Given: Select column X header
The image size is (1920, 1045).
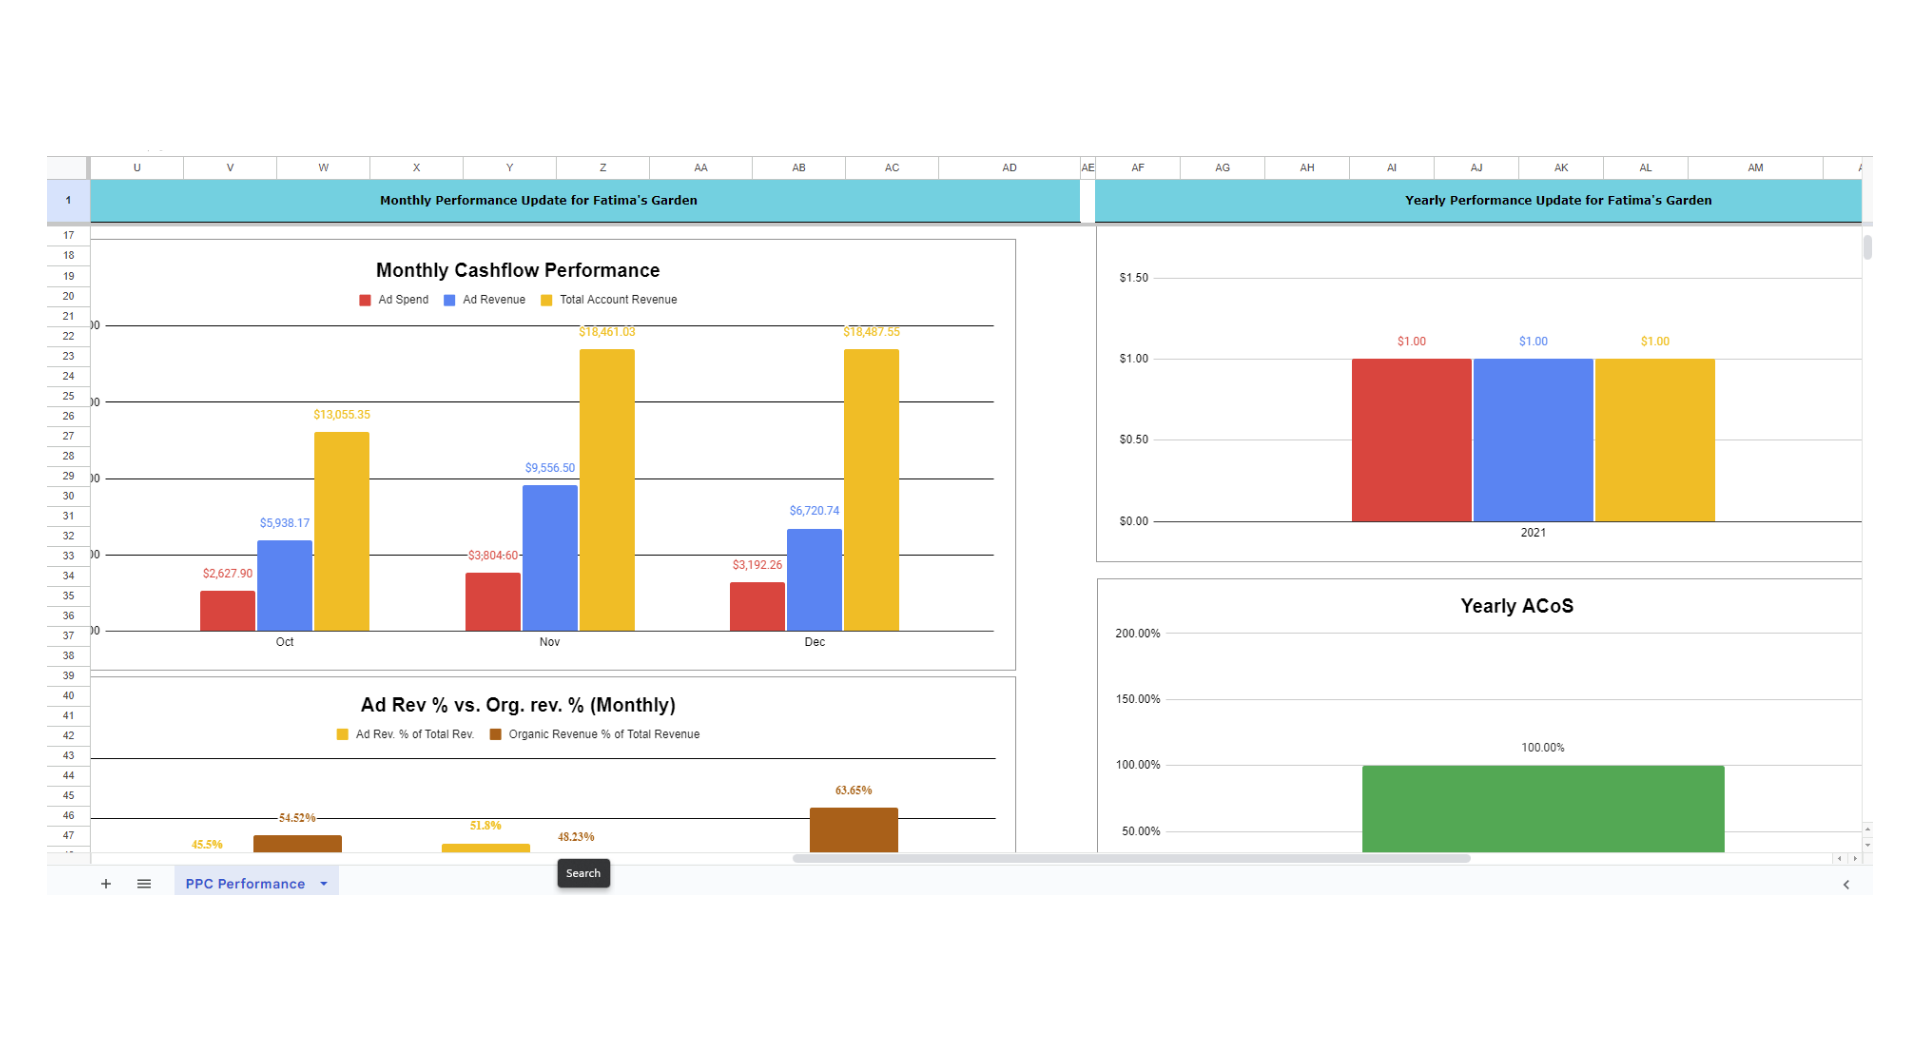Looking at the screenshot, I should click(416, 168).
